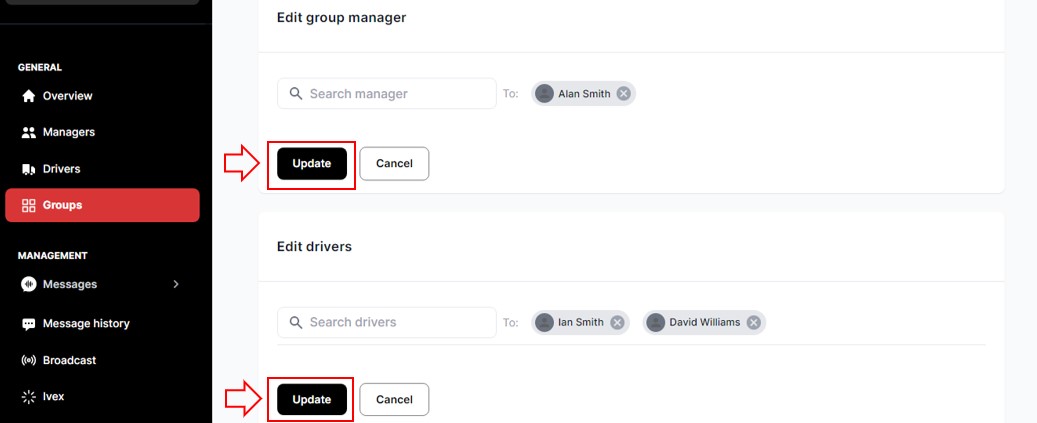Click the Broadcast signal icon
This screenshot has width=1037, height=423.
click(29, 360)
